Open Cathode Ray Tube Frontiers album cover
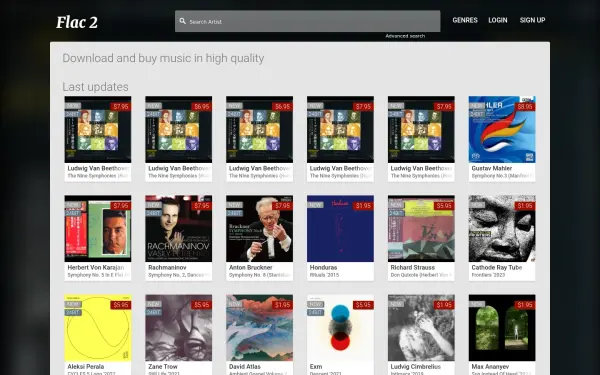The height and width of the screenshot is (375, 600). 502,228
